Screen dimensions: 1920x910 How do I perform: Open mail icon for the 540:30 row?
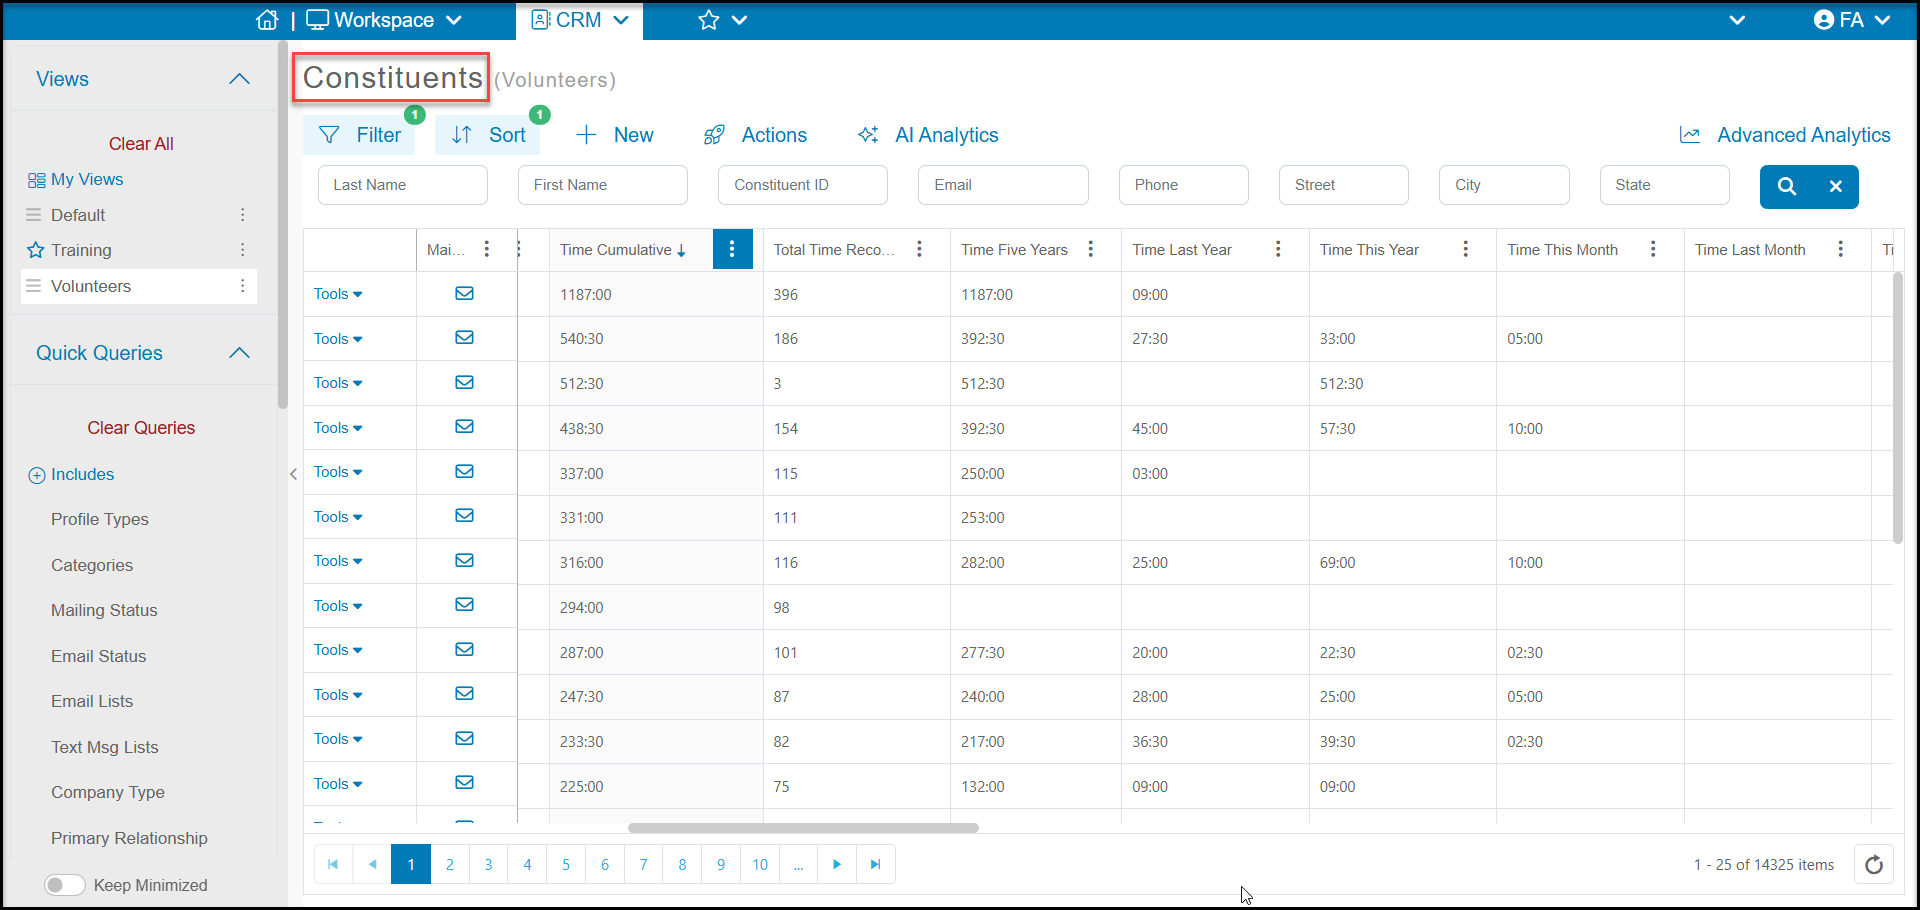click(x=464, y=337)
